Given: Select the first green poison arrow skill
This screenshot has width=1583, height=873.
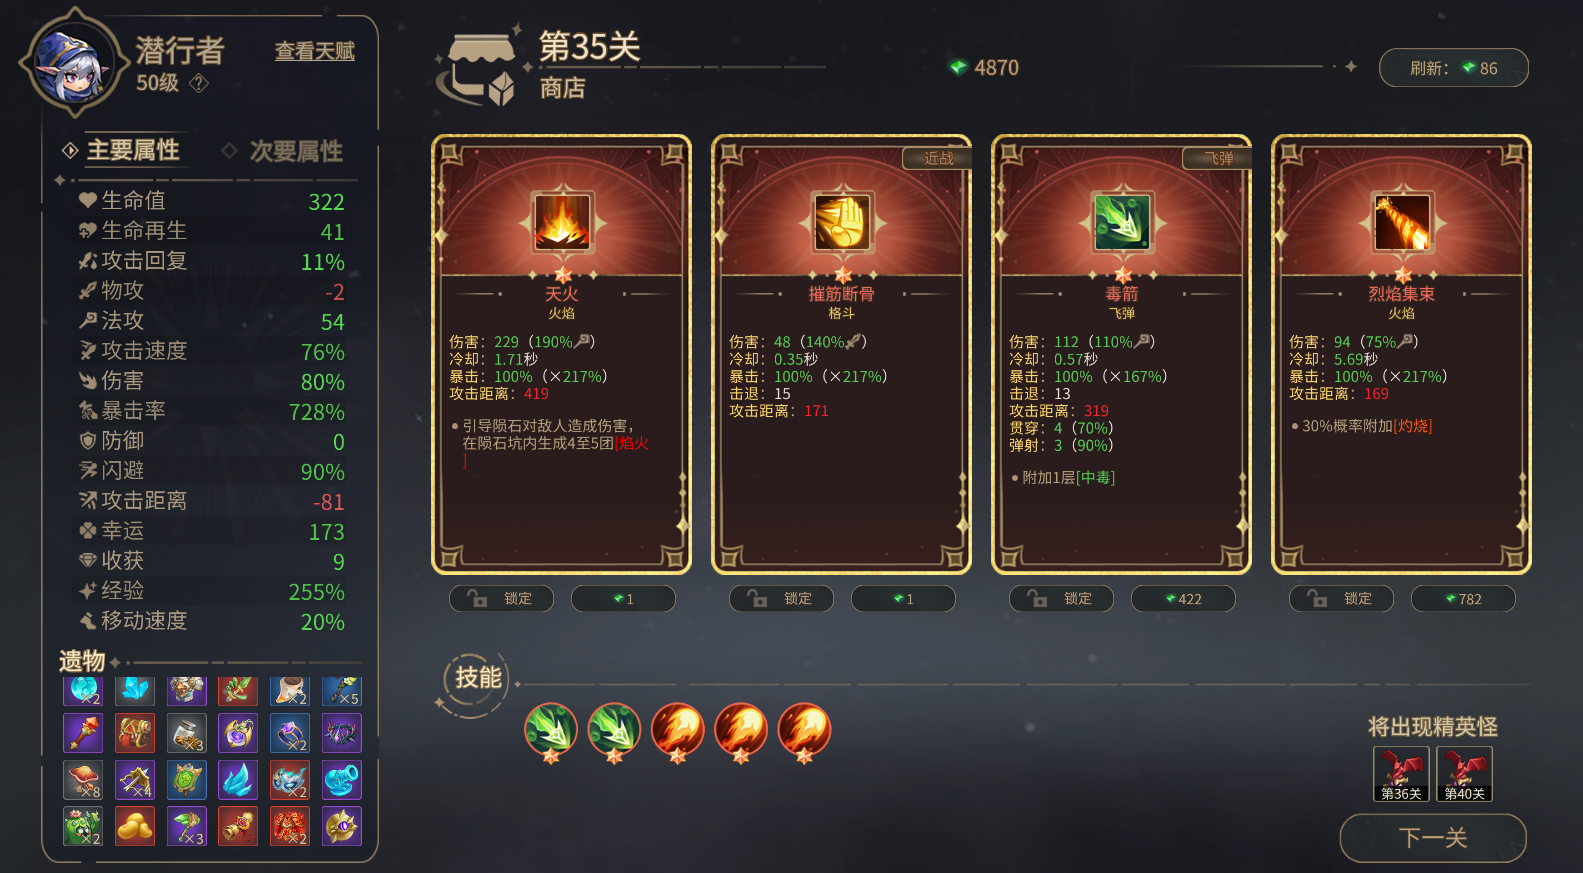Looking at the screenshot, I should tap(551, 731).
